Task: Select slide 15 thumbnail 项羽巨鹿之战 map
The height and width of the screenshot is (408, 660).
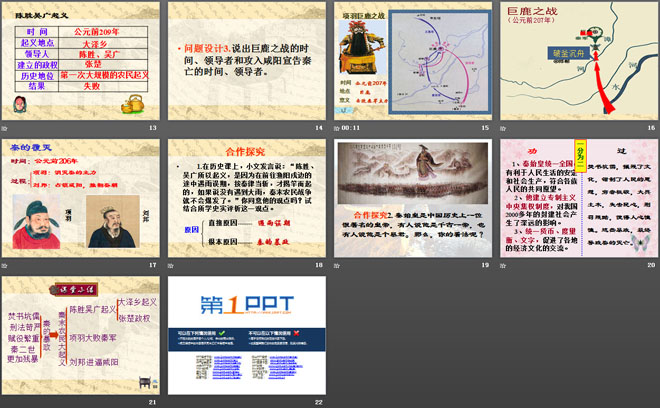Action: 413,61
